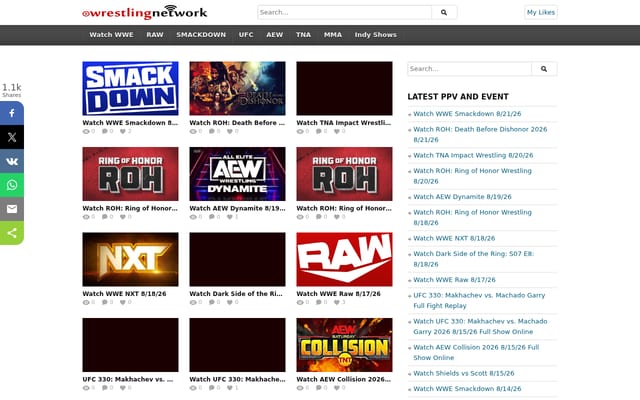Click heart icon under AEW Dynamite 8/19 post
The height and width of the screenshot is (400, 640).
coord(229,217)
